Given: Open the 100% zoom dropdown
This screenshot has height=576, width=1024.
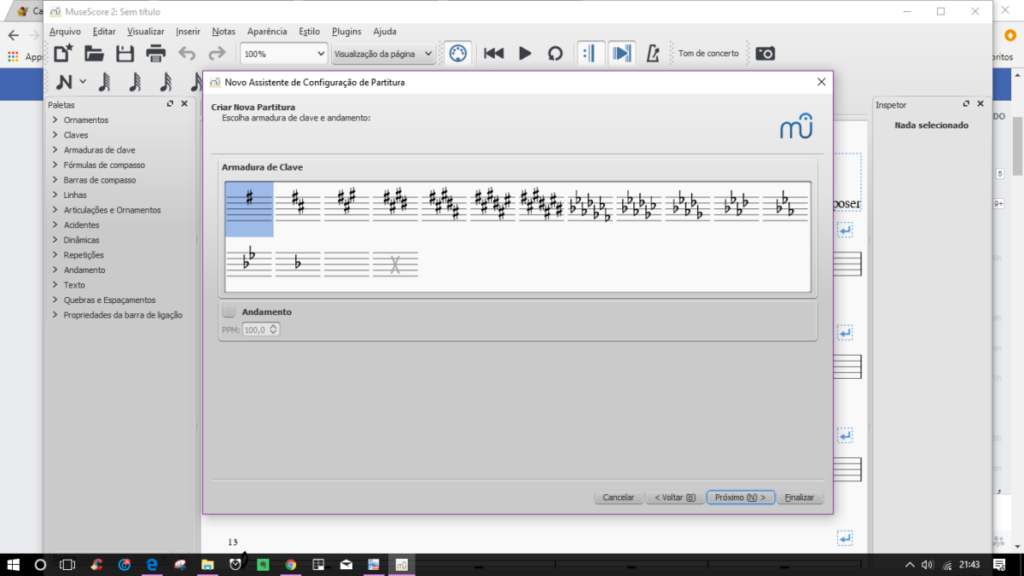Looking at the screenshot, I should 284,53.
